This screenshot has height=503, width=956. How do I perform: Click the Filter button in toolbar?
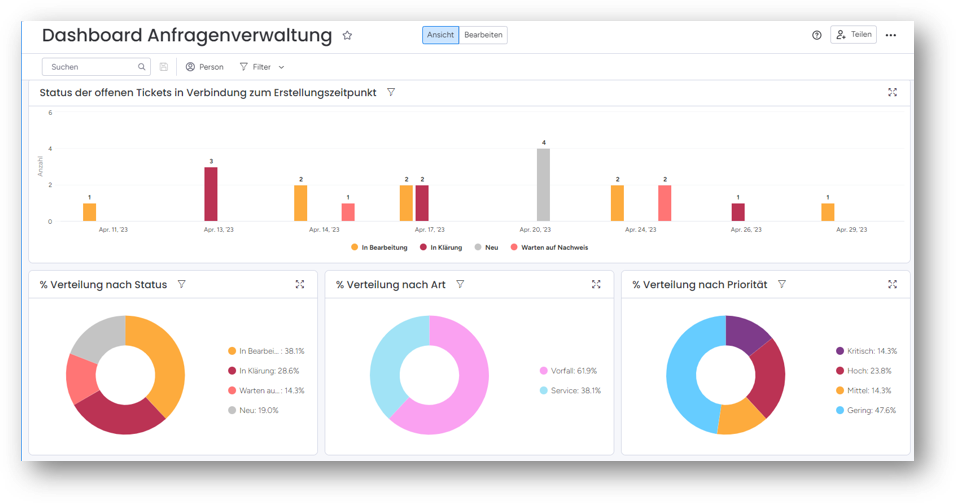(255, 67)
